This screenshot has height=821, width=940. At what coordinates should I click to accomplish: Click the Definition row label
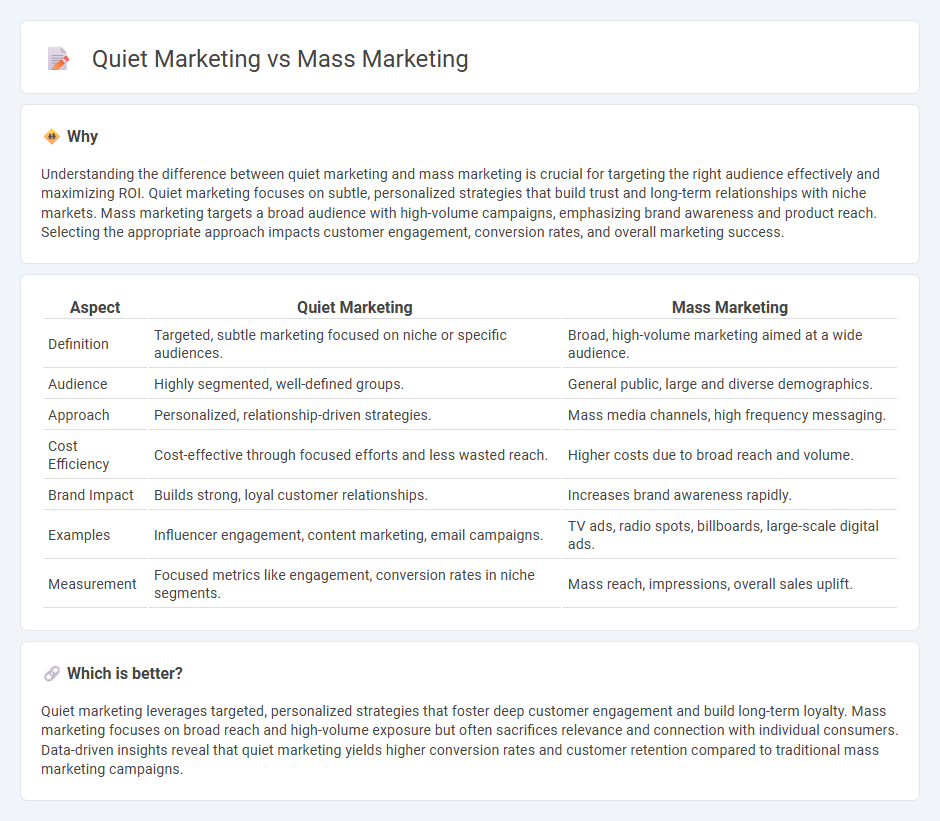pos(79,344)
